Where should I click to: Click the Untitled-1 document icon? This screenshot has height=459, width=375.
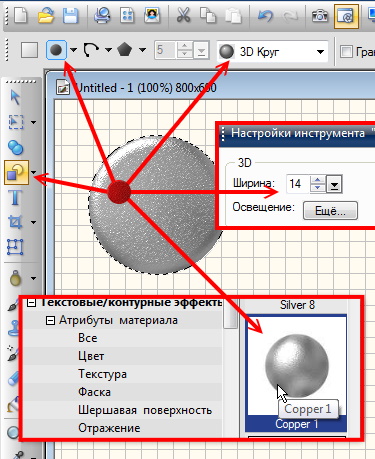click(63, 88)
